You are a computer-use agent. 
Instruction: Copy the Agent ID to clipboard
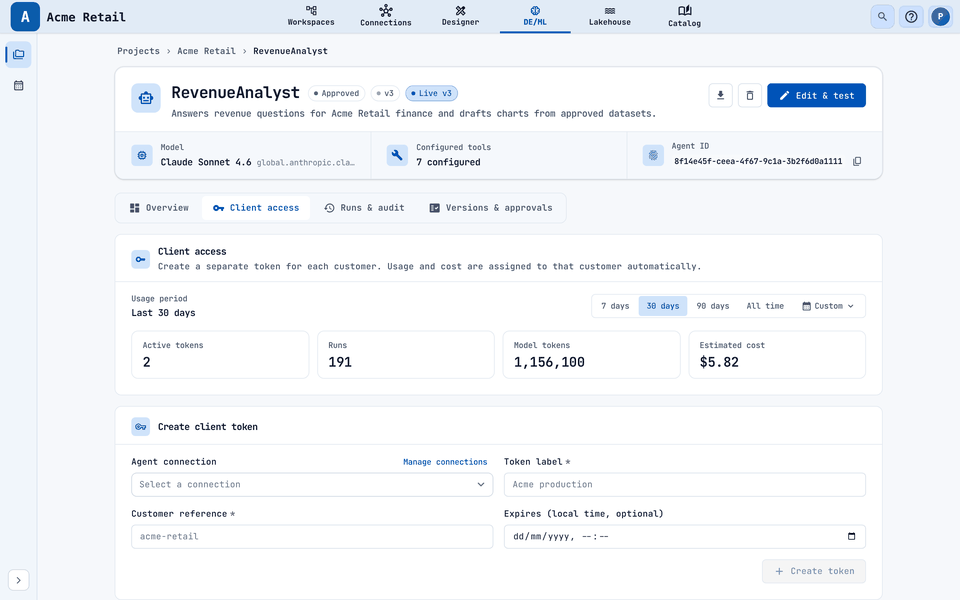click(857, 162)
